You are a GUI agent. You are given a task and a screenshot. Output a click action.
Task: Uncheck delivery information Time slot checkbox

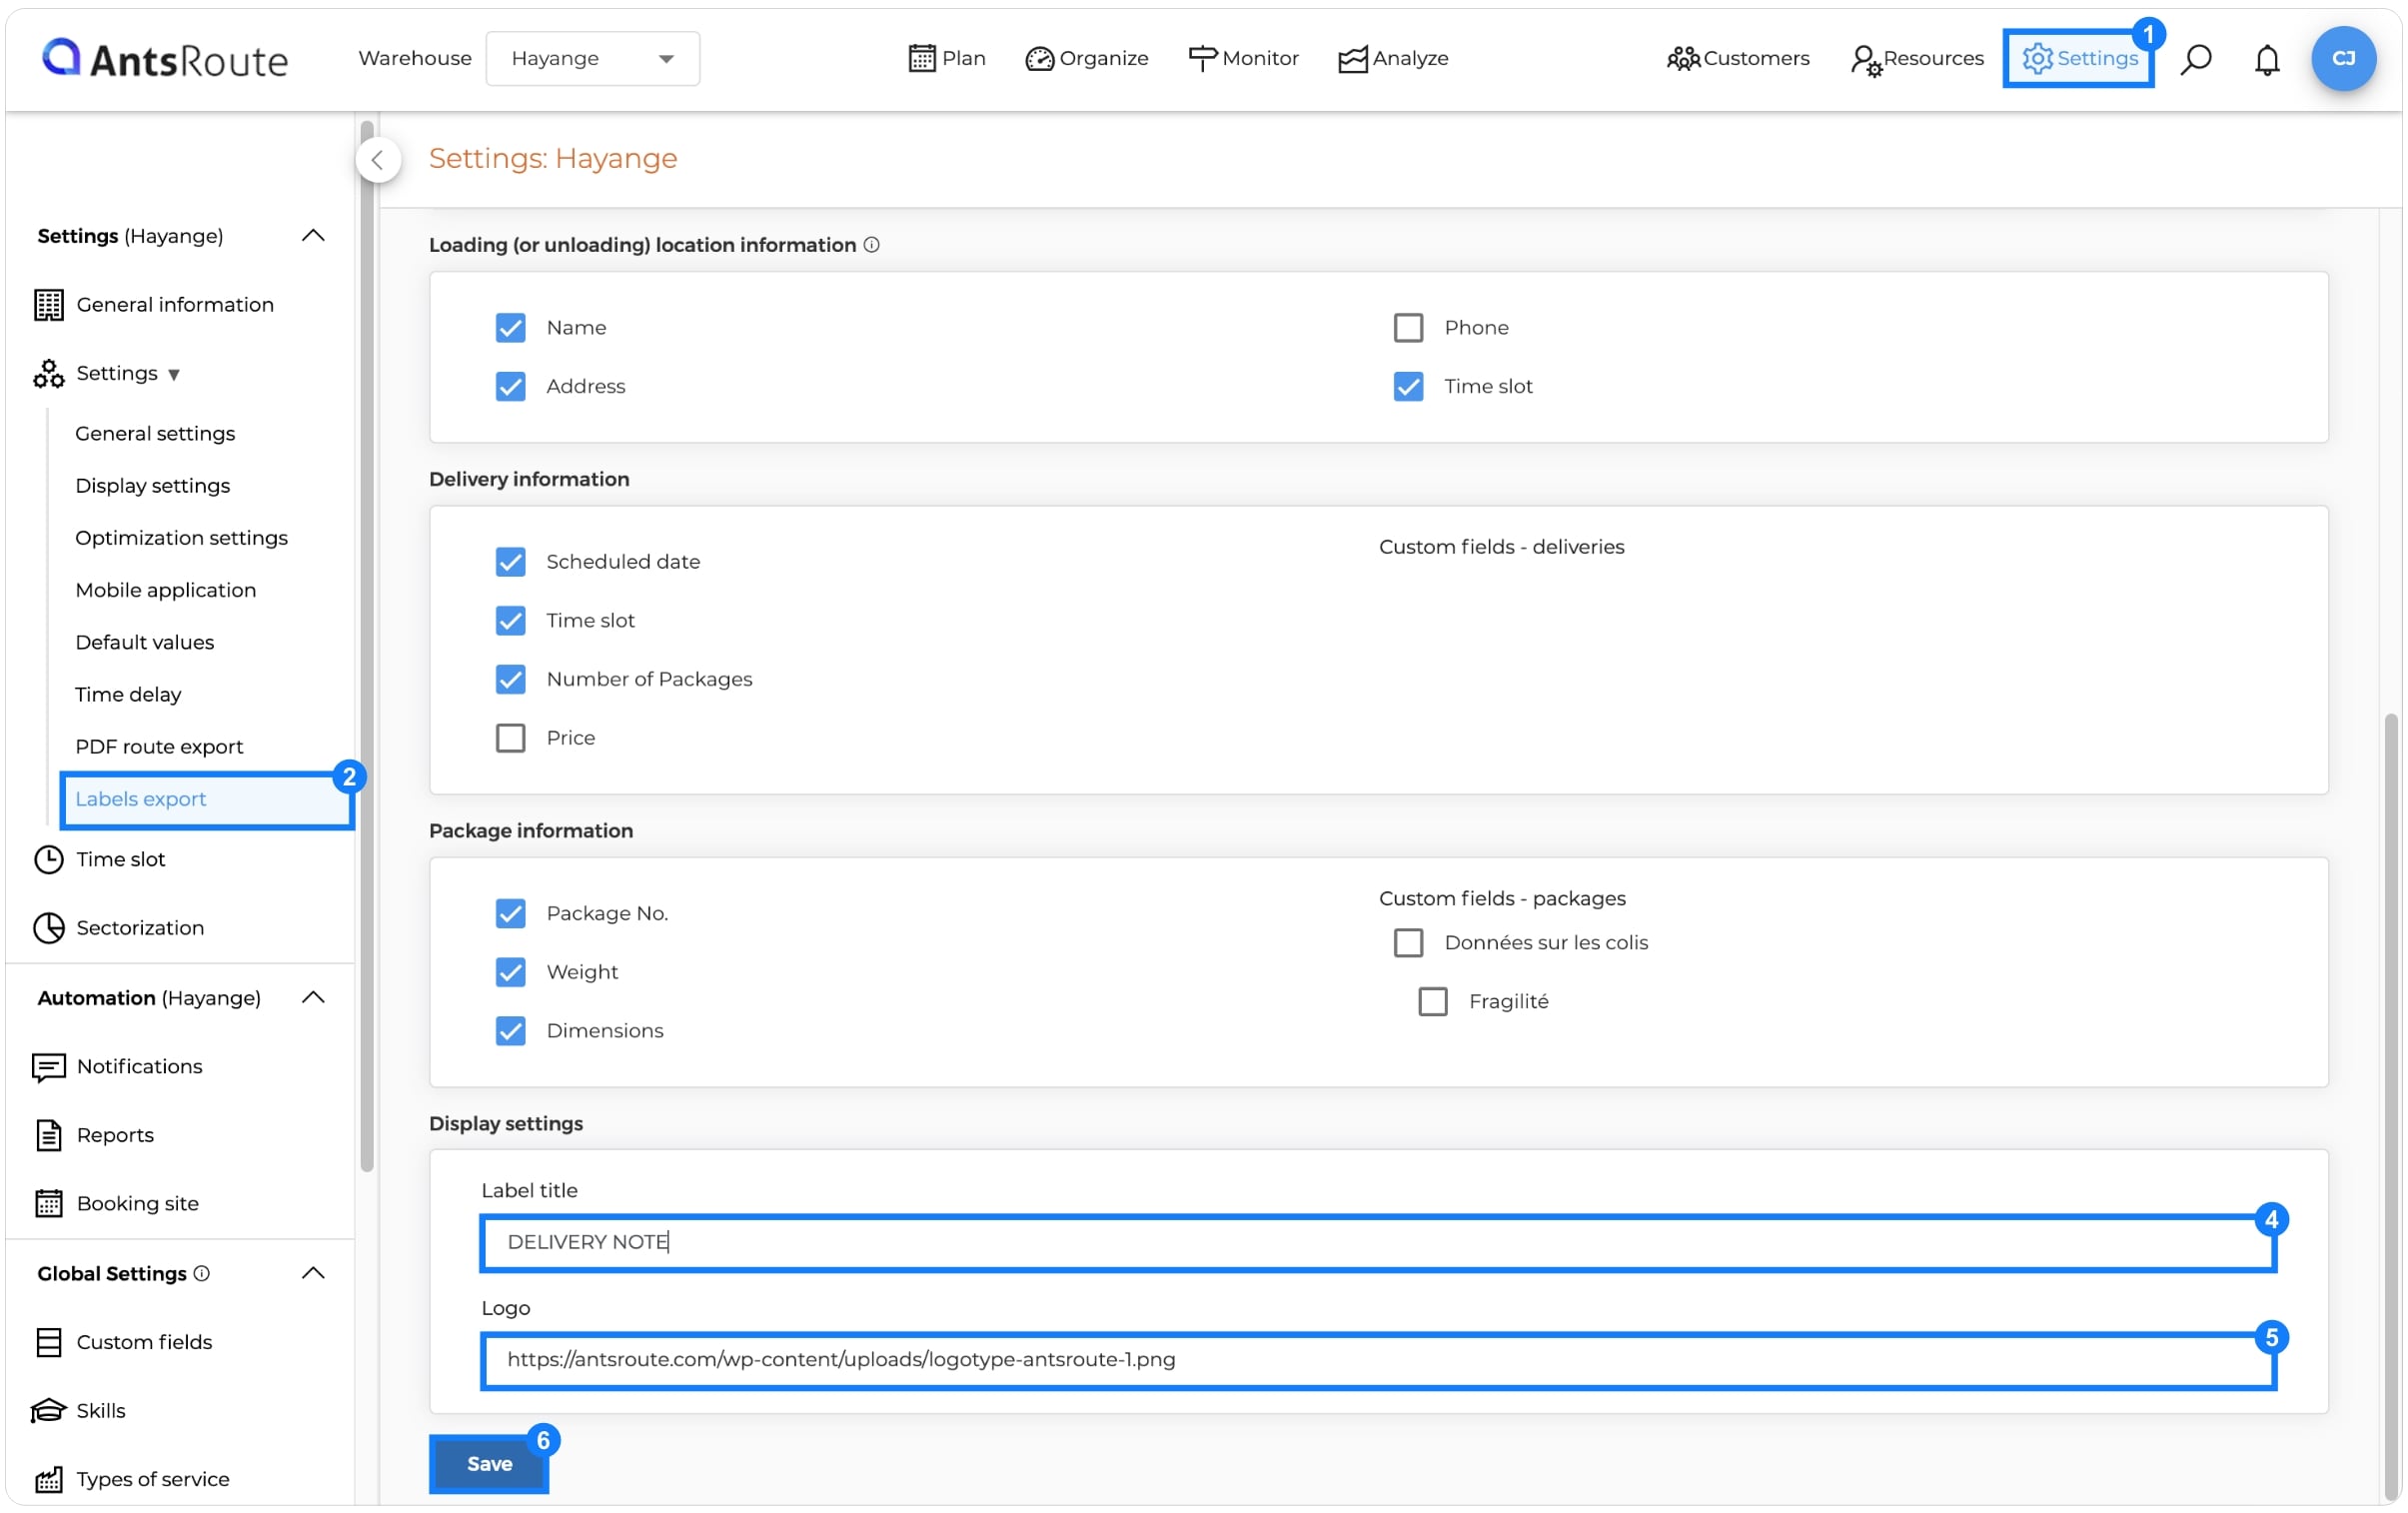coord(510,620)
